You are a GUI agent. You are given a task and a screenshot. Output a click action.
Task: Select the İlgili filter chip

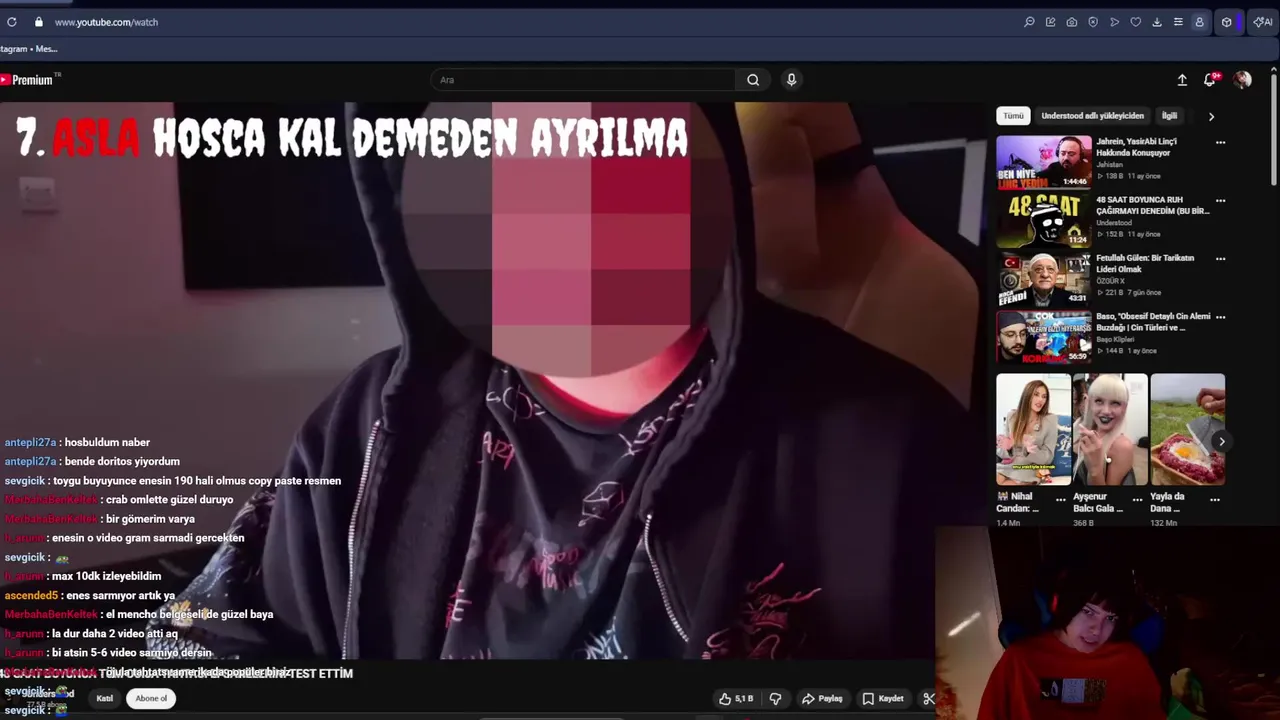pyautogui.click(x=1169, y=116)
